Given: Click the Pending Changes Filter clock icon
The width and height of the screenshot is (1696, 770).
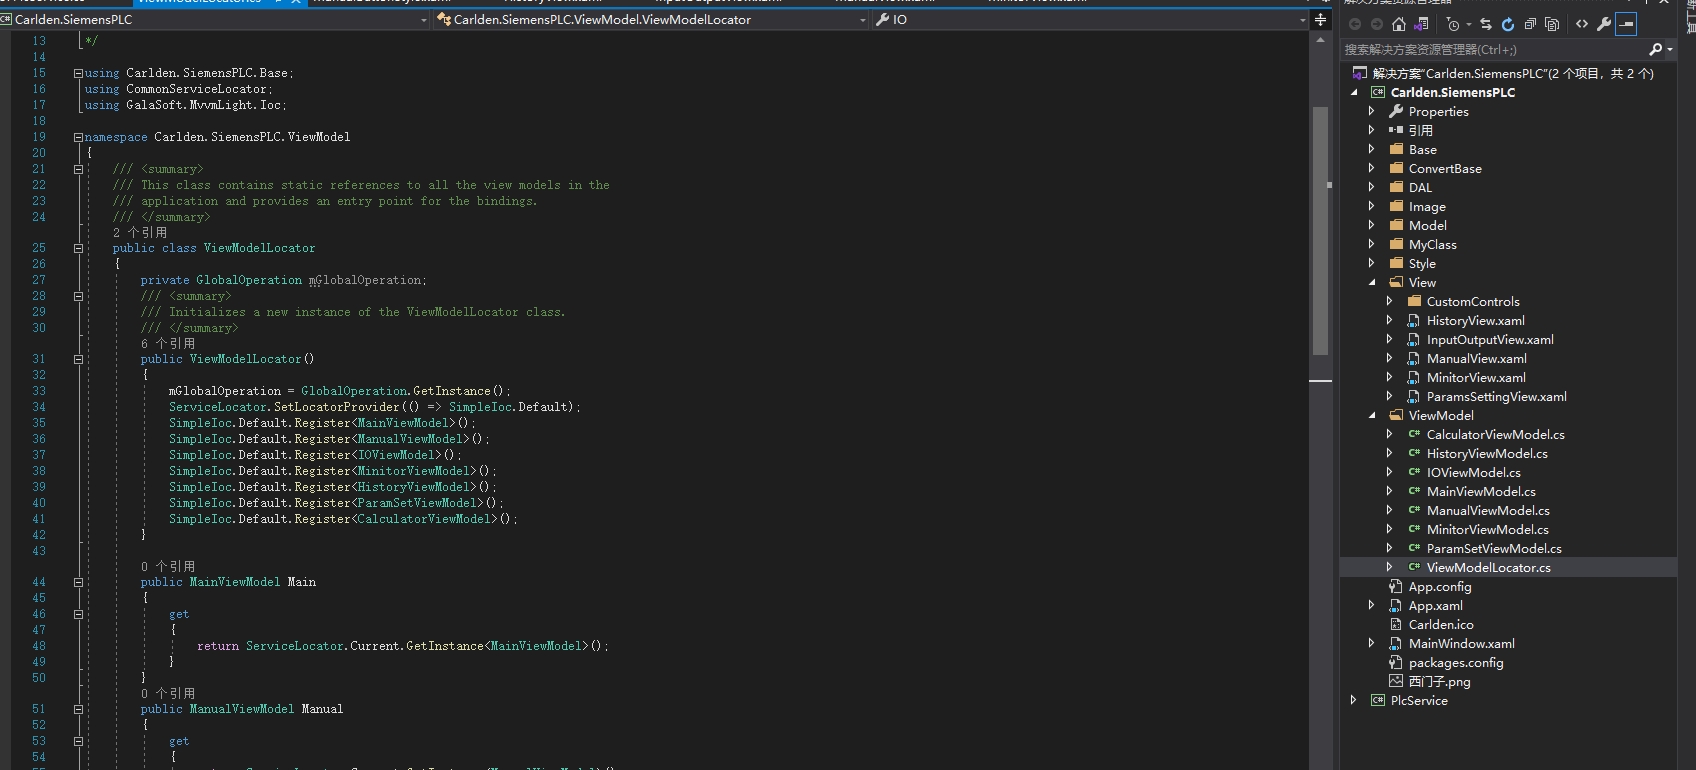Looking at the screenshot, I should 1452,24.
